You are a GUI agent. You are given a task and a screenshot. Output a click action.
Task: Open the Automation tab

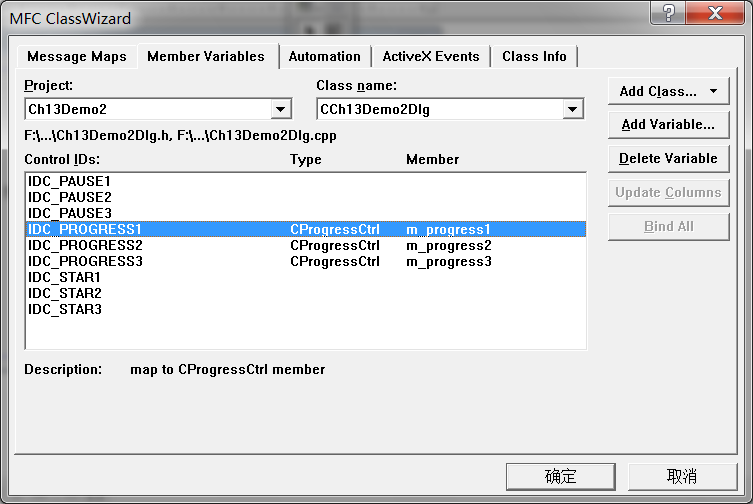pos(325,57)
